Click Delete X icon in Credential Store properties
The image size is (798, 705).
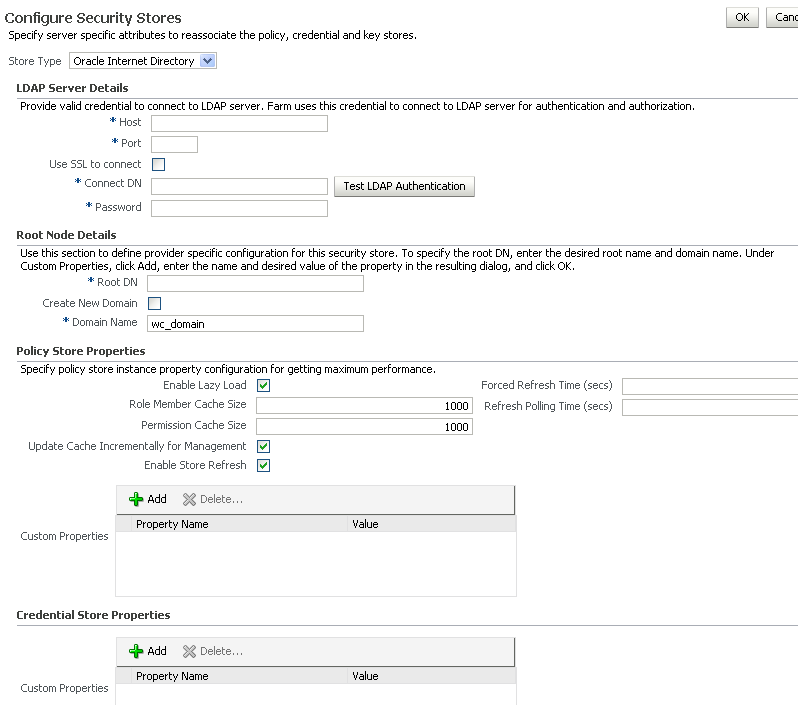(189, 651)
